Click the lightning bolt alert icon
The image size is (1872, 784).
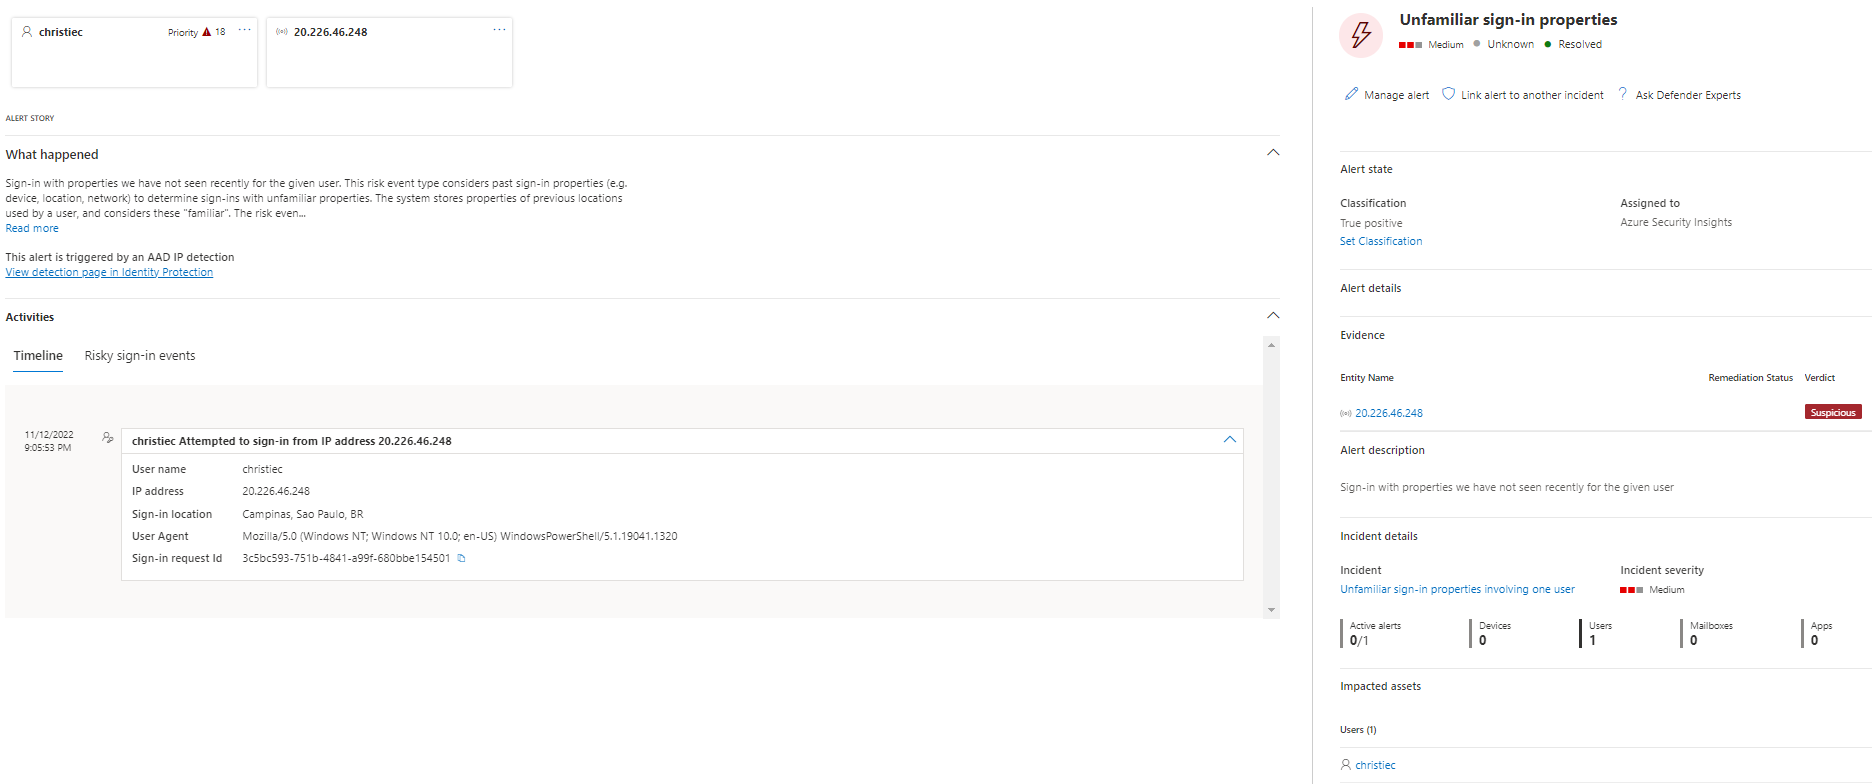pyautogui.click(x=1360, y=36)
